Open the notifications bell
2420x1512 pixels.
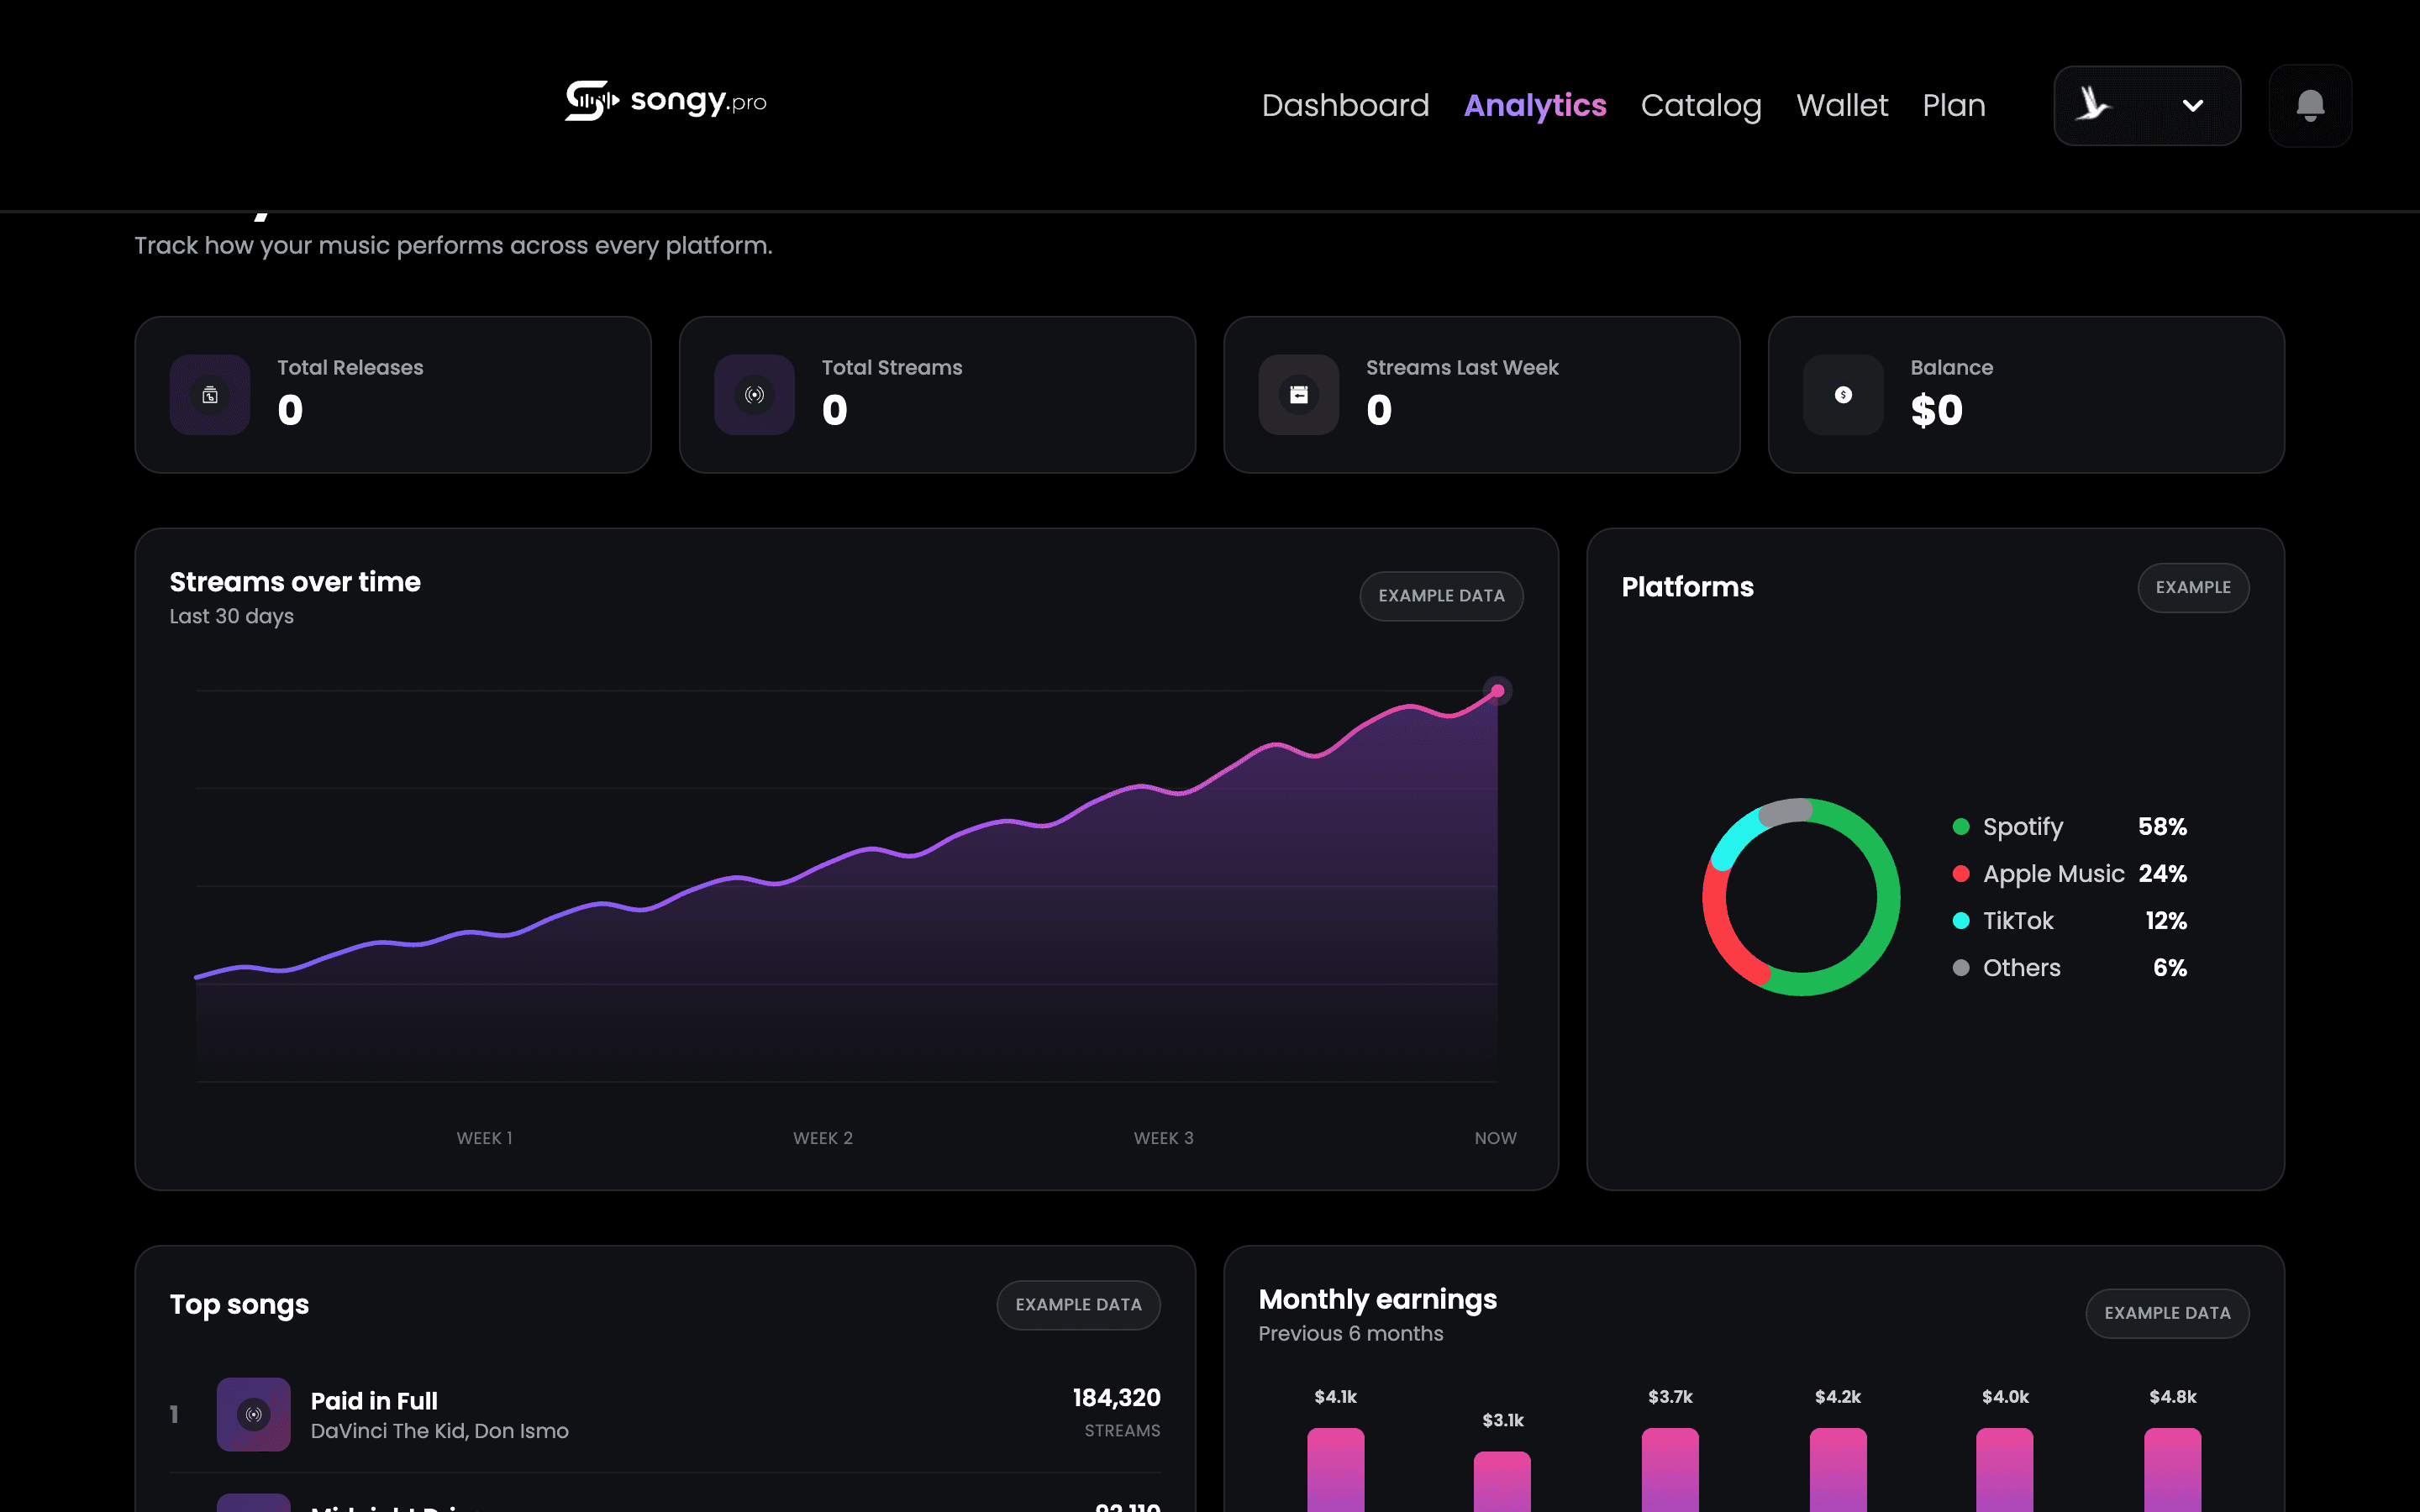pyautogui.click(x=2310, y=106)
